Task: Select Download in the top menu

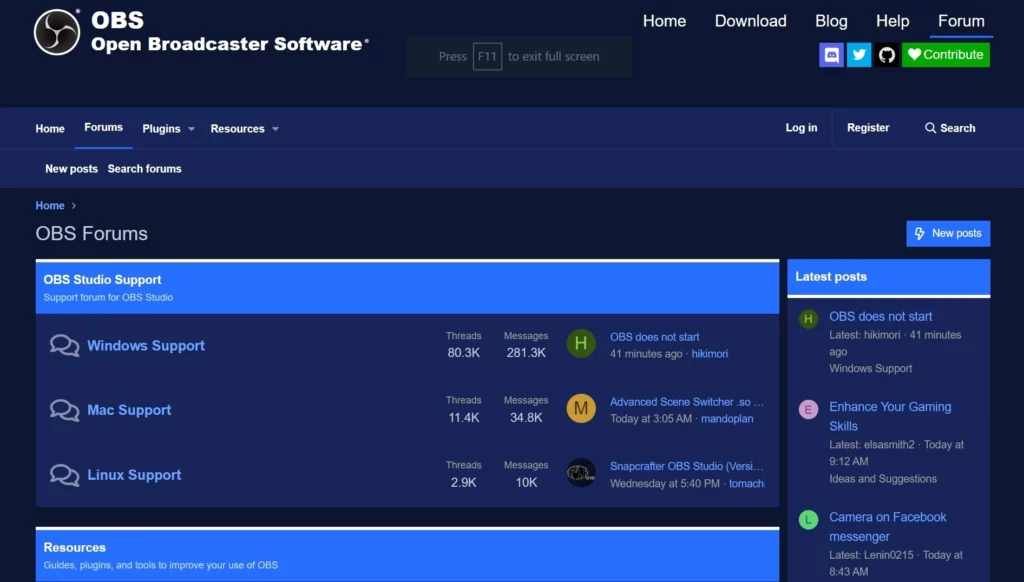Action: [750, 21]
